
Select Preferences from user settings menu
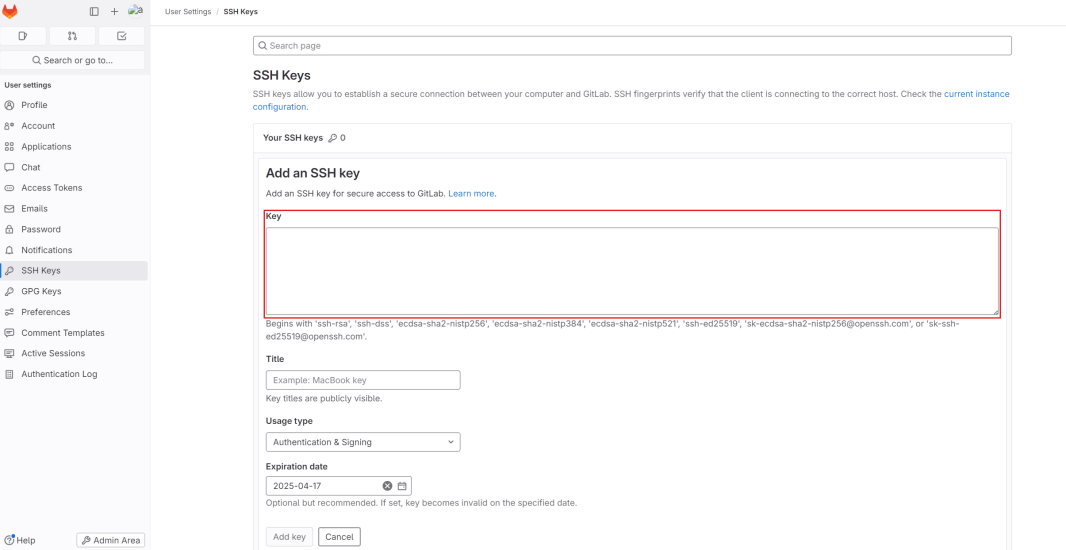(46, 312)
